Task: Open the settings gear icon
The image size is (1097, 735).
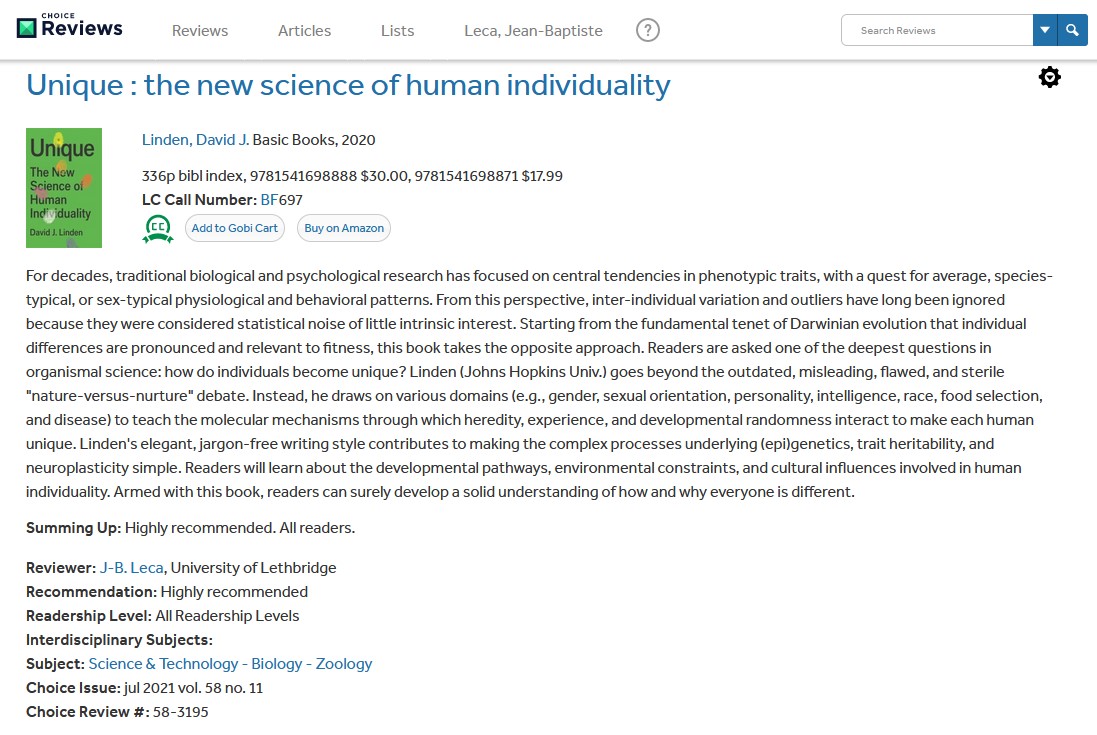Action: pyautogui.click(x=1049, y=77)
